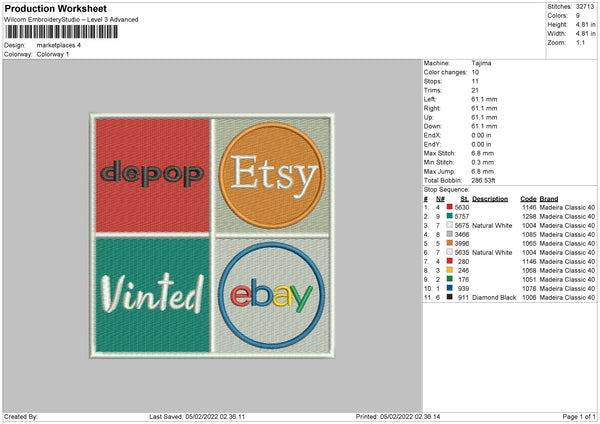
Task: Click the code '1298' in row 2
Action: coord(529,216)
